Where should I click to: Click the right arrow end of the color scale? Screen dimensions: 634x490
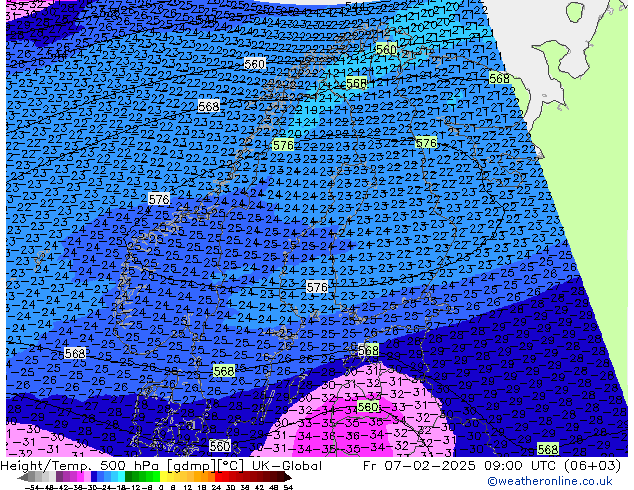pos(288,477)
